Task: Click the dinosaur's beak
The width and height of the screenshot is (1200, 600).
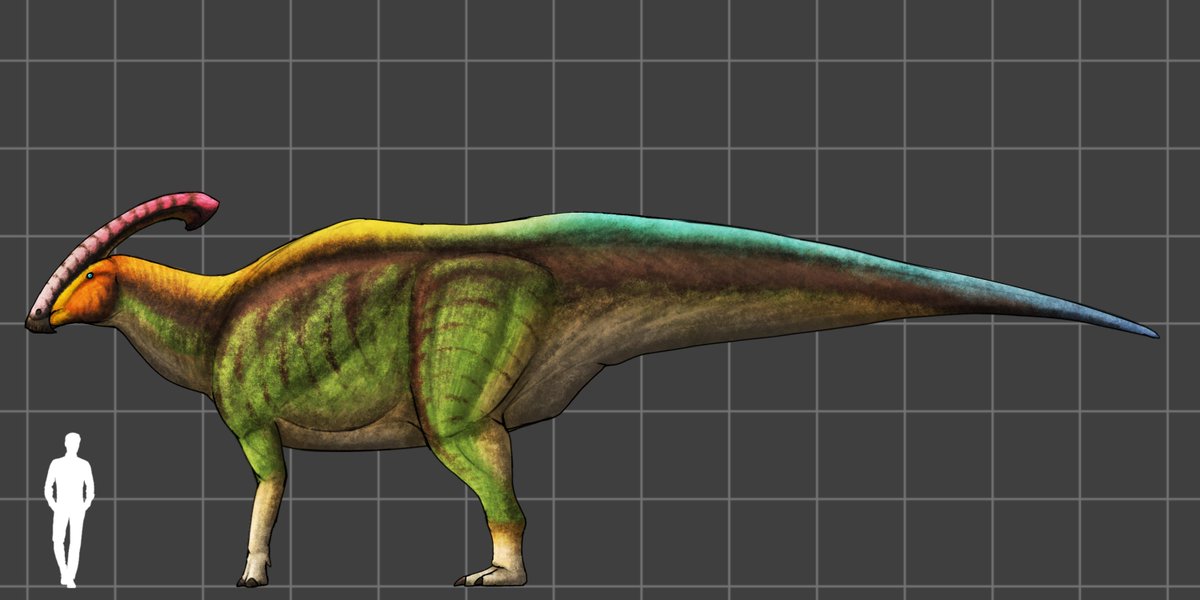Action: point(40,325)
